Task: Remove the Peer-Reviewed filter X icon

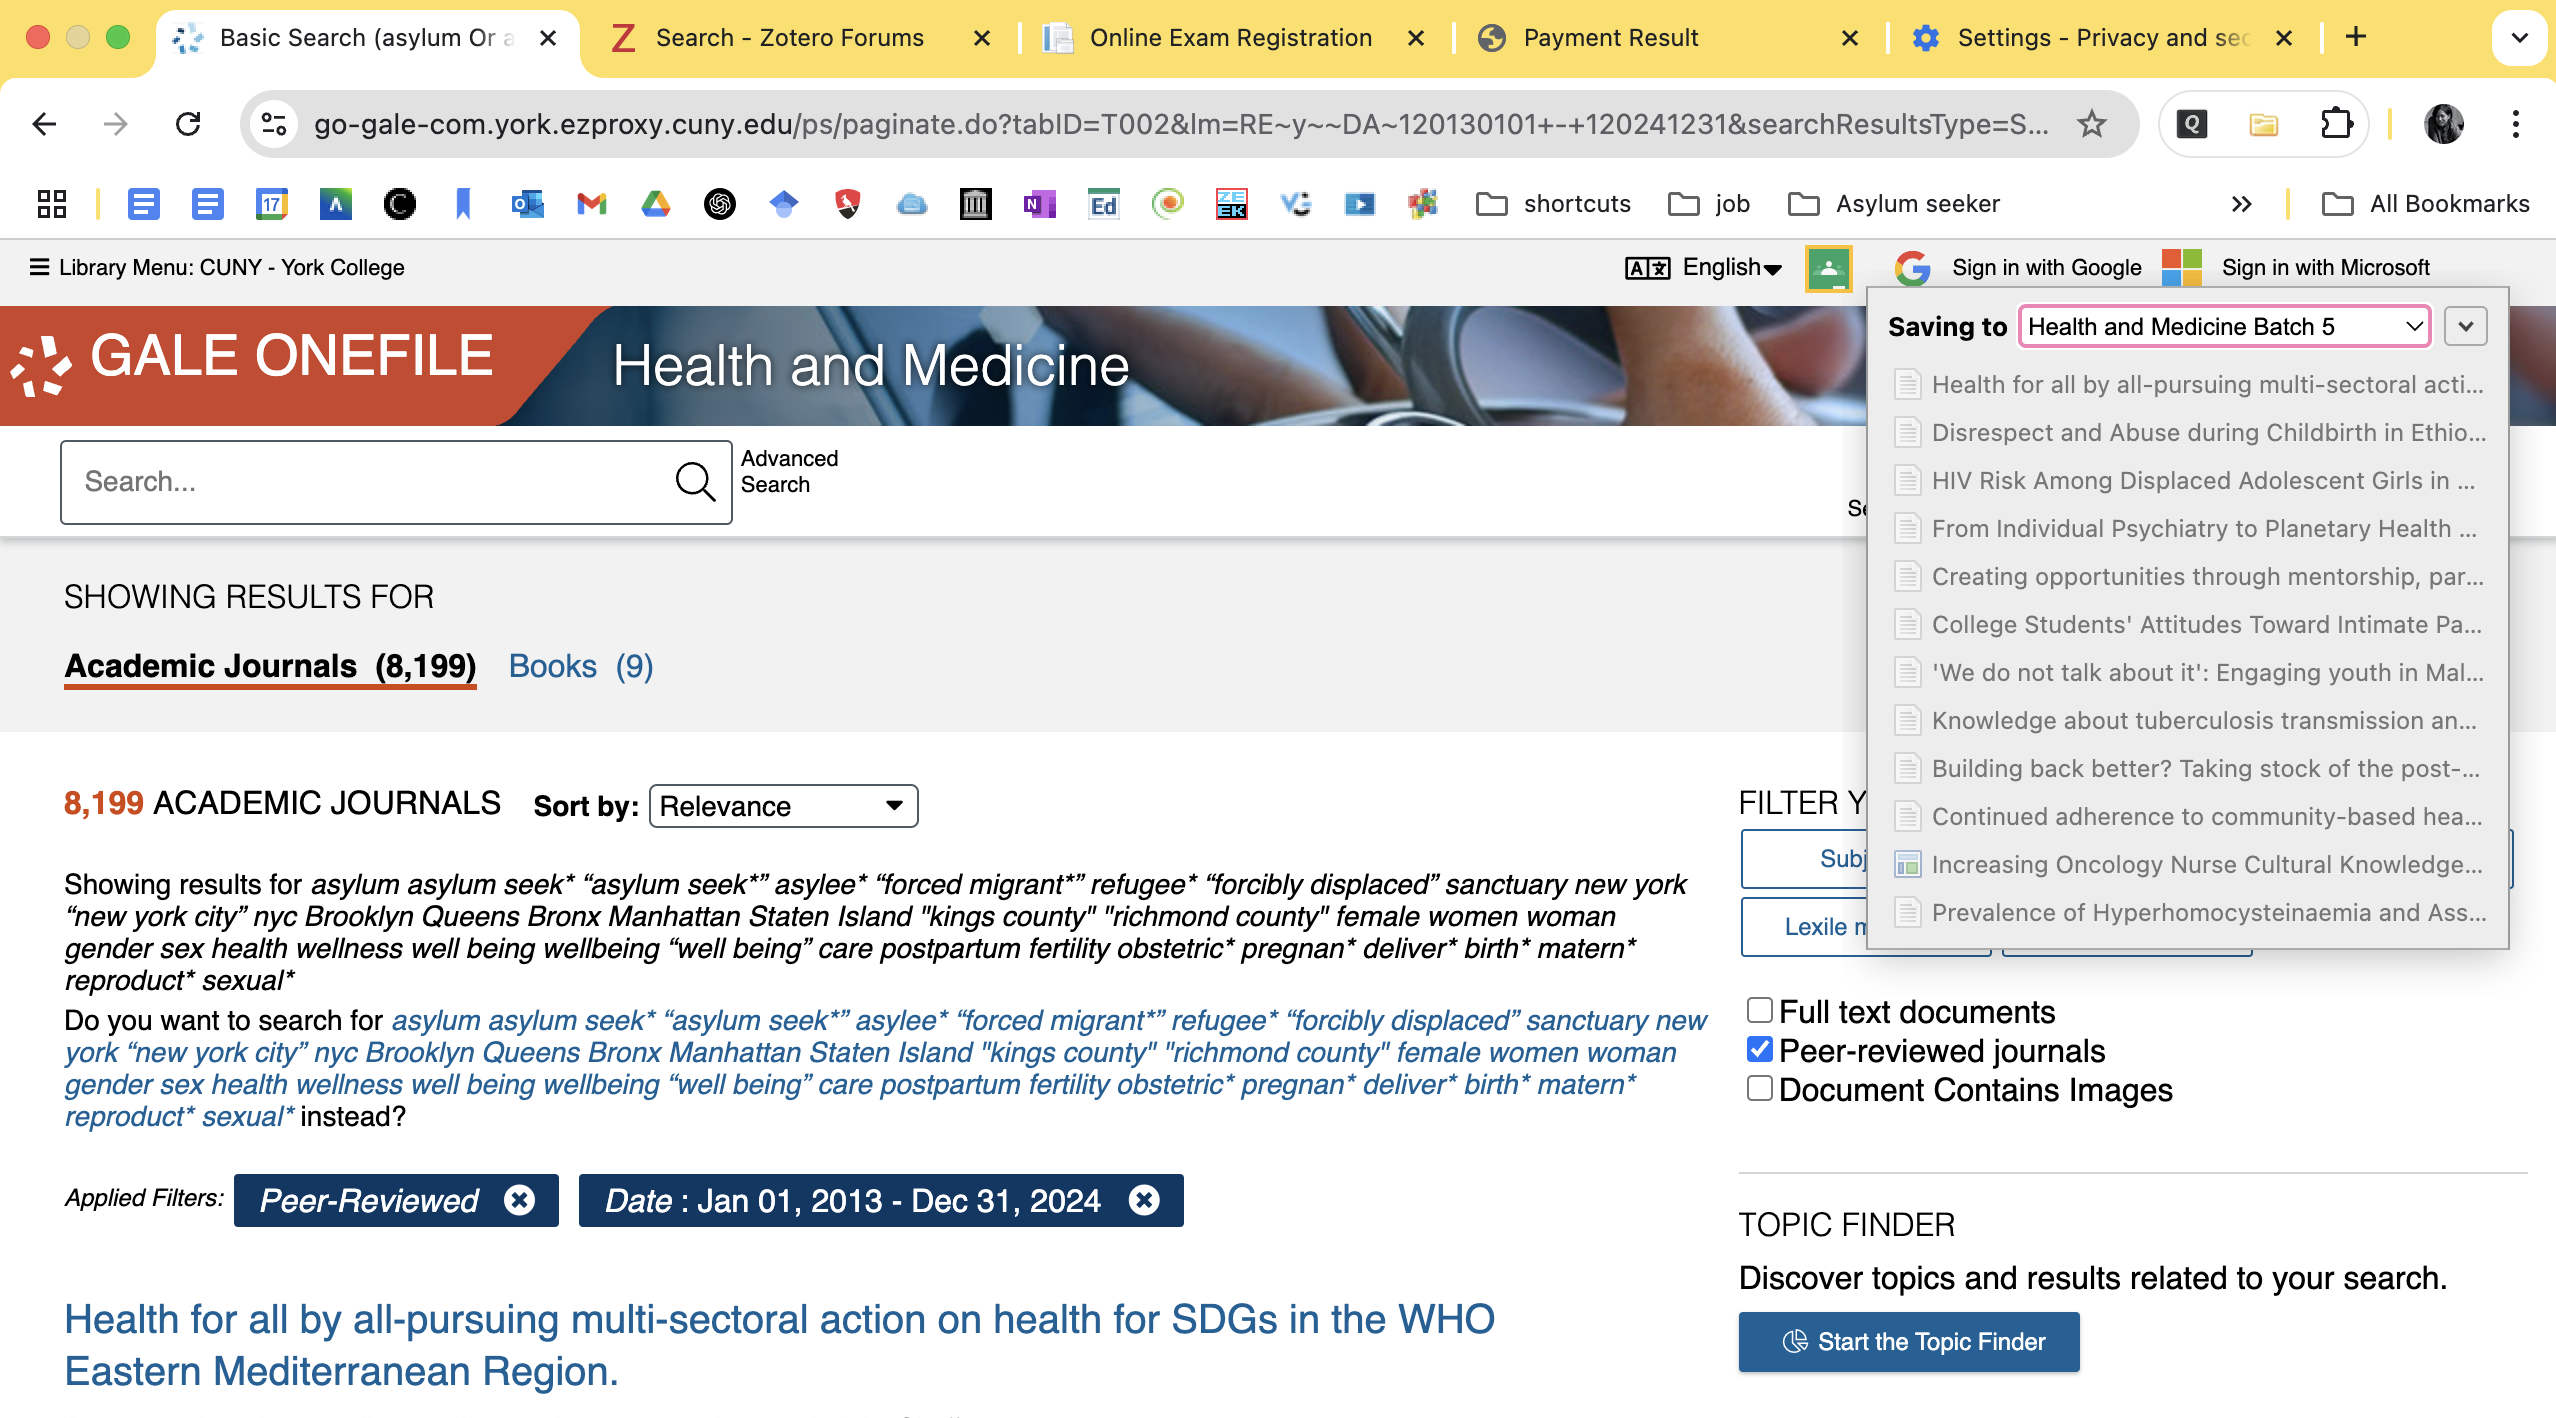Action: pyautogui.click(x=520, y=1200)
